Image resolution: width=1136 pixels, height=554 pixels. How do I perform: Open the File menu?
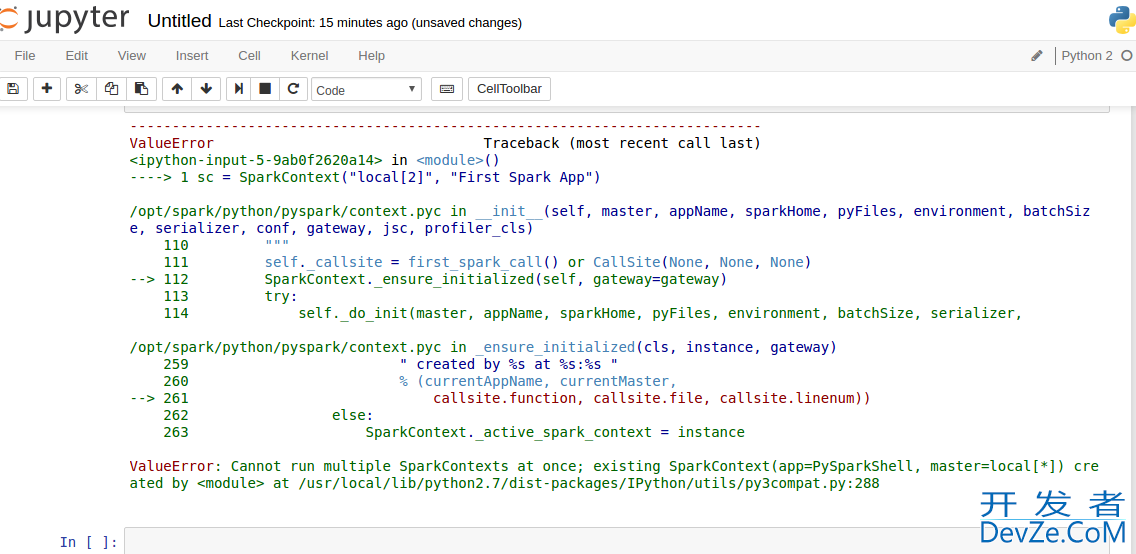tap(25, 56)
